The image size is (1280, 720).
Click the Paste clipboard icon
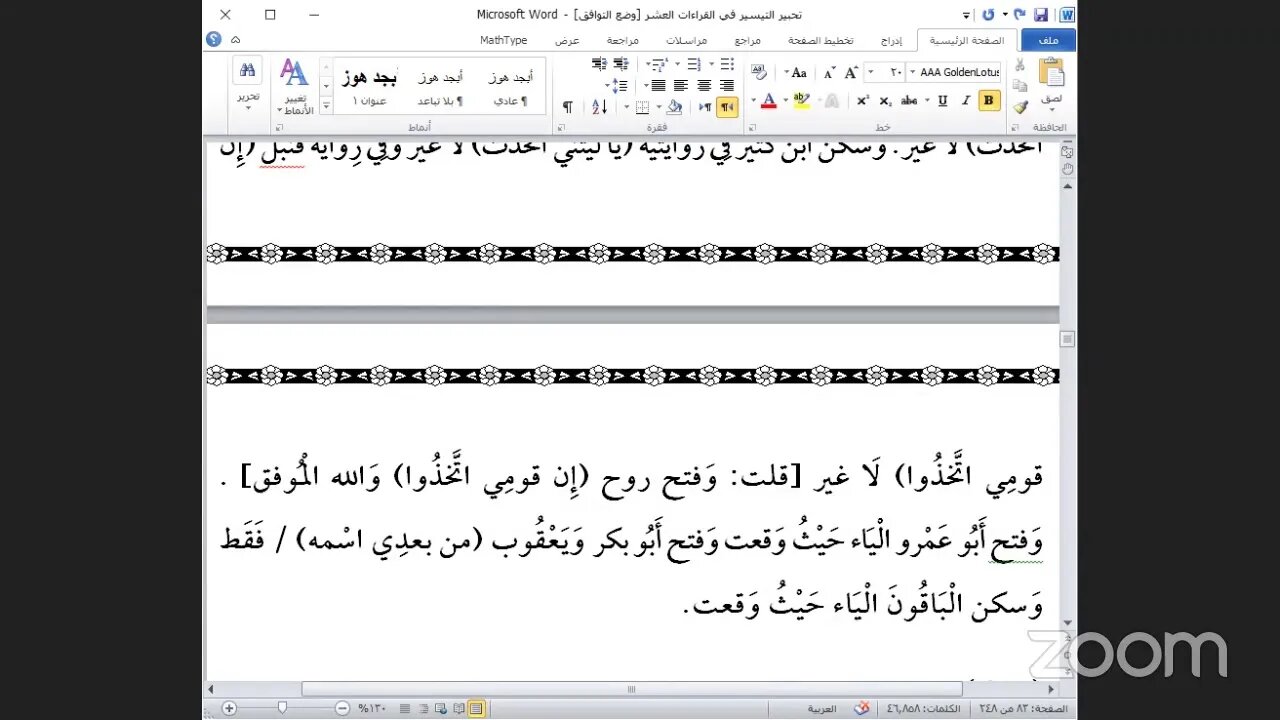click(1051, 73)
